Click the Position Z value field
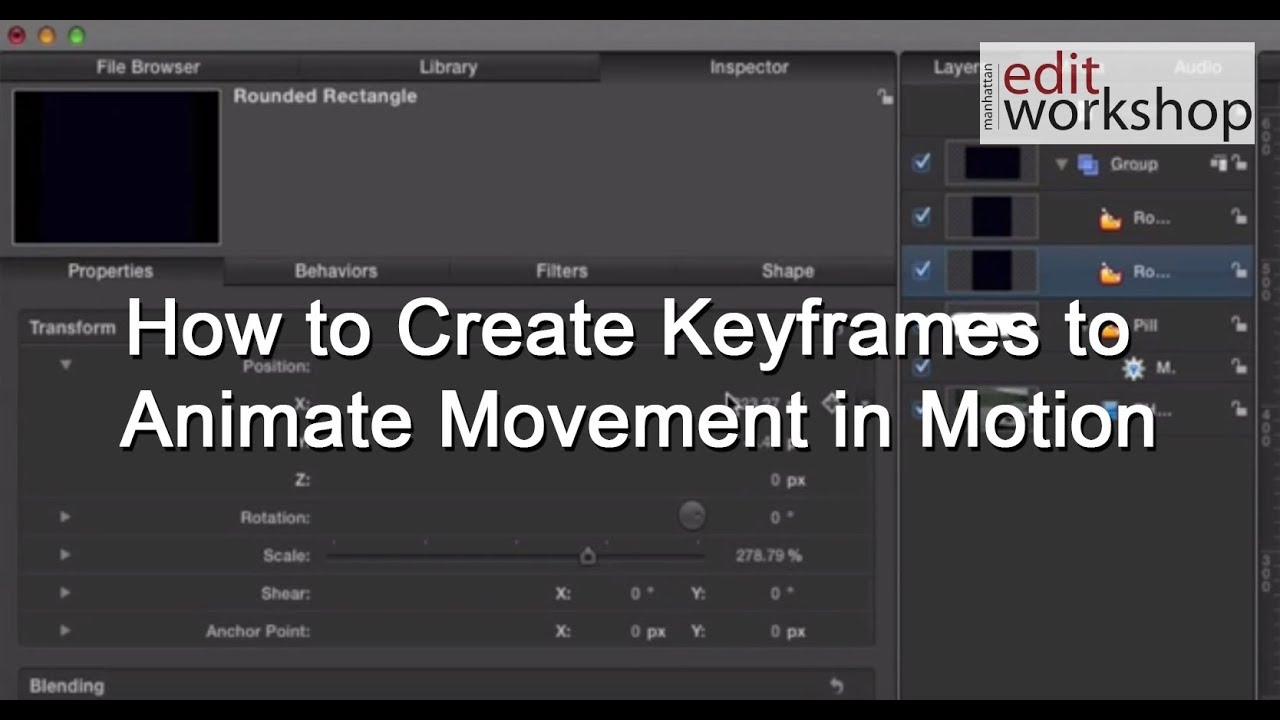 (x=788, y=480)
